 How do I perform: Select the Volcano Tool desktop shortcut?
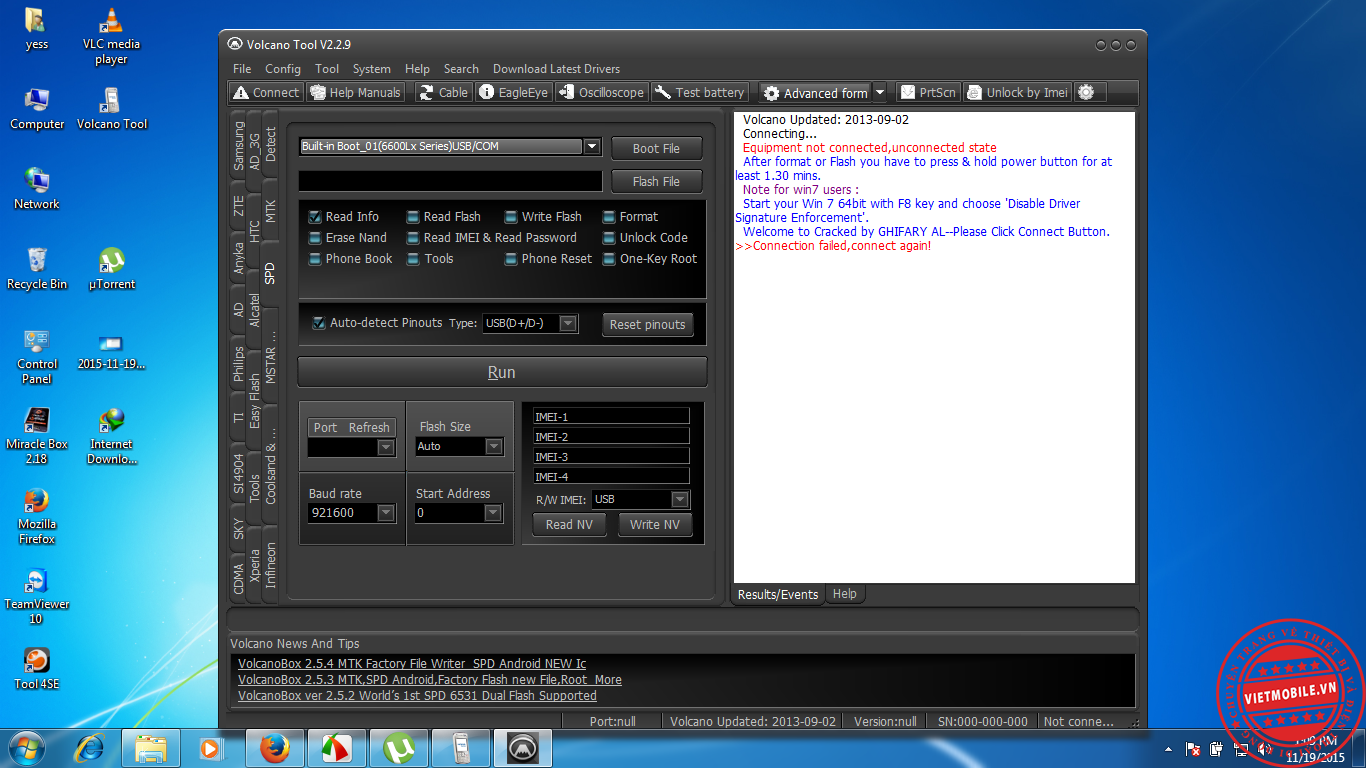tap(111, 110)
